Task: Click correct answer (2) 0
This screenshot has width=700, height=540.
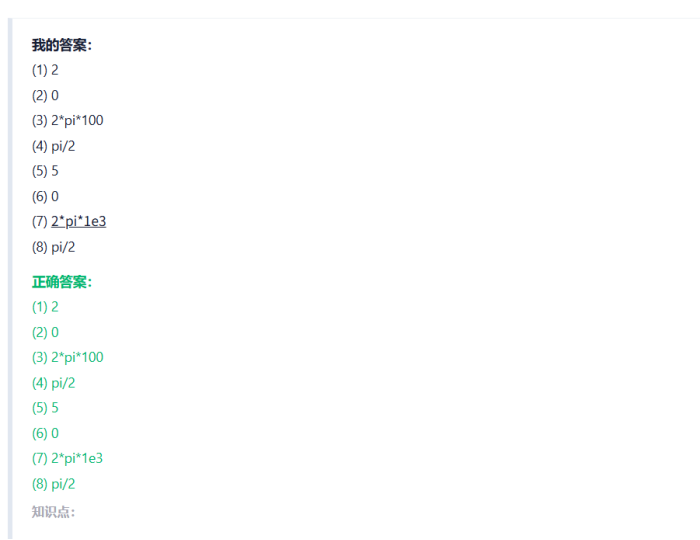Action: 45,332
